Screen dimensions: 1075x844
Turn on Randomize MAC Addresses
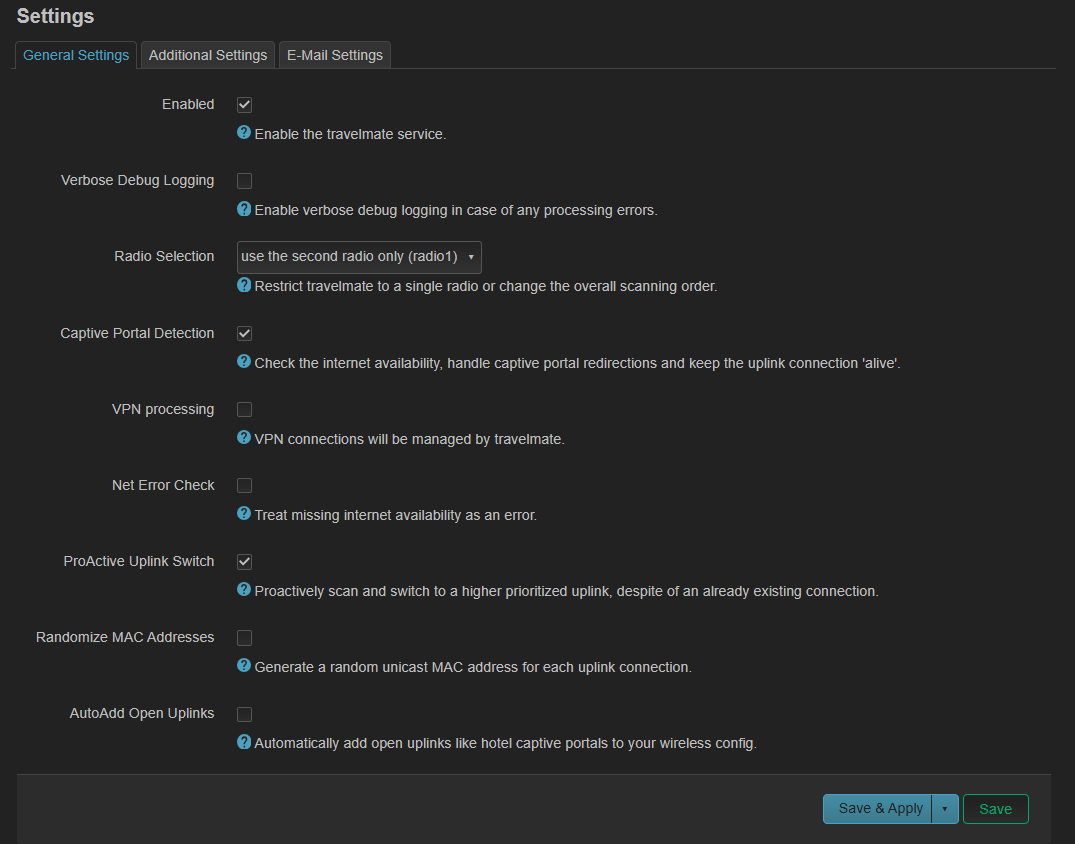point(244,638)
